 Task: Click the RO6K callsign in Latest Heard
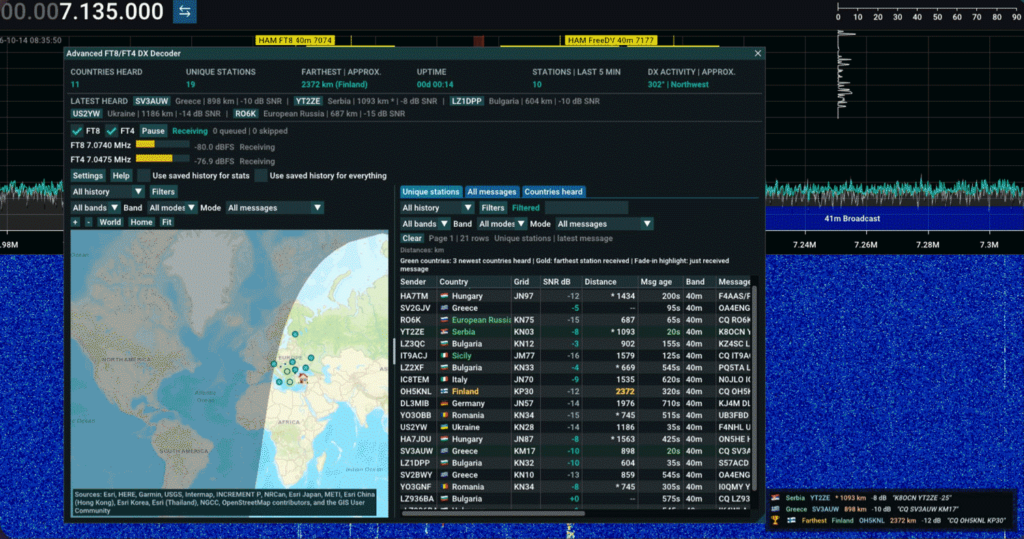coord(246,114)
